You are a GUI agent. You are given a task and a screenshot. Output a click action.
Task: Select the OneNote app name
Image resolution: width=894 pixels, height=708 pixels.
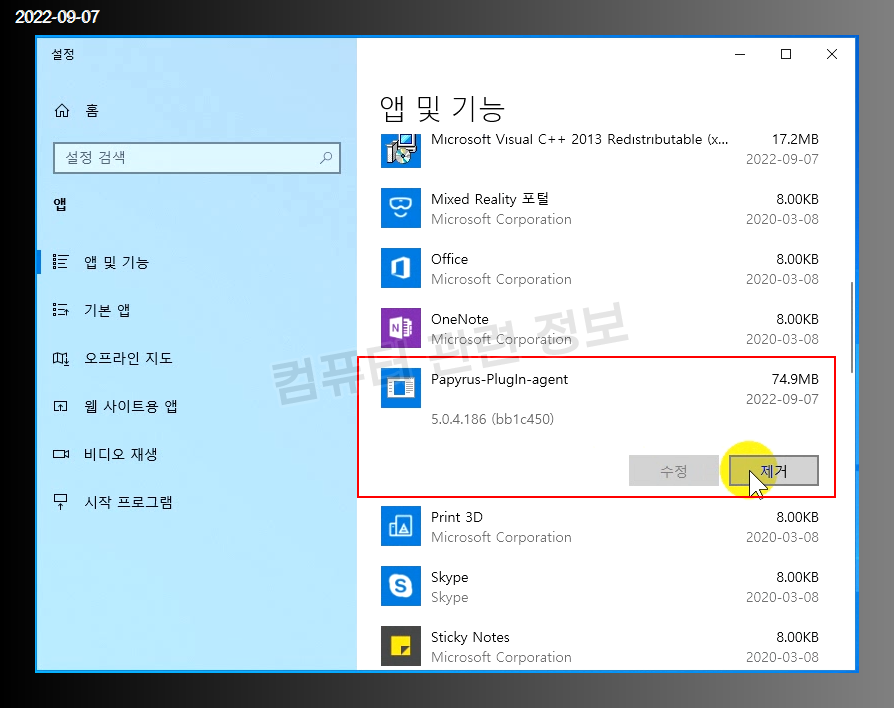(x=460, y=319)
